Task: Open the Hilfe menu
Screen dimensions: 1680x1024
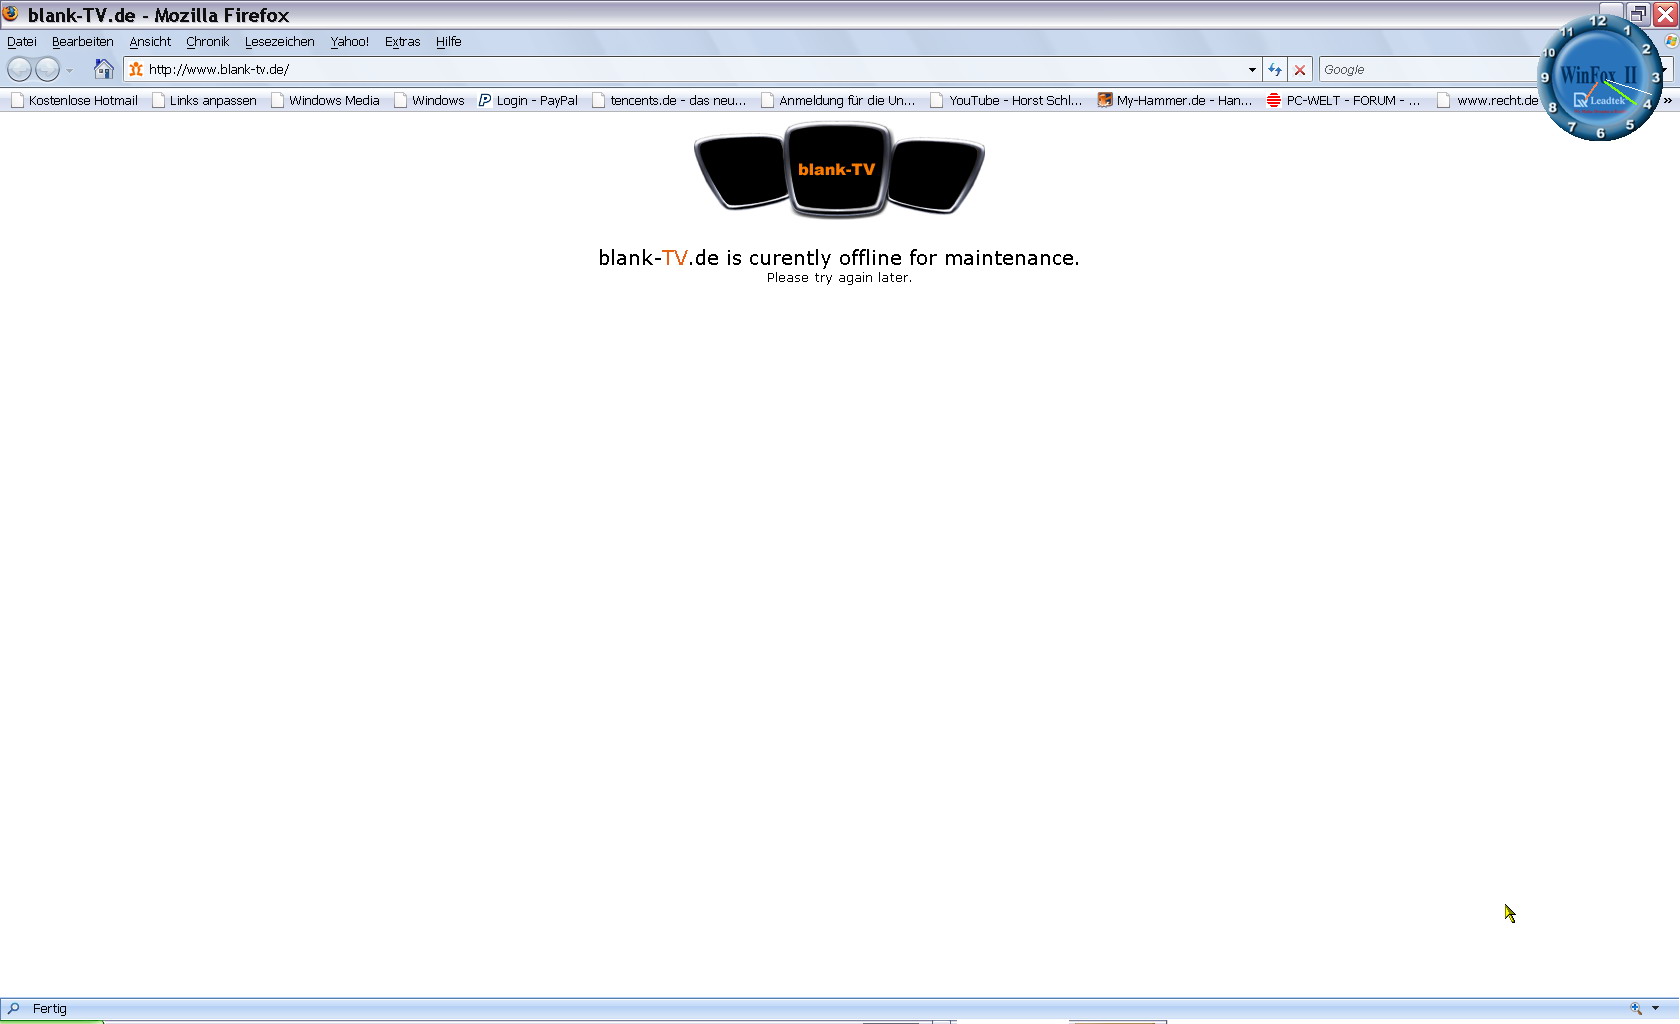Action: coord(449,41)
